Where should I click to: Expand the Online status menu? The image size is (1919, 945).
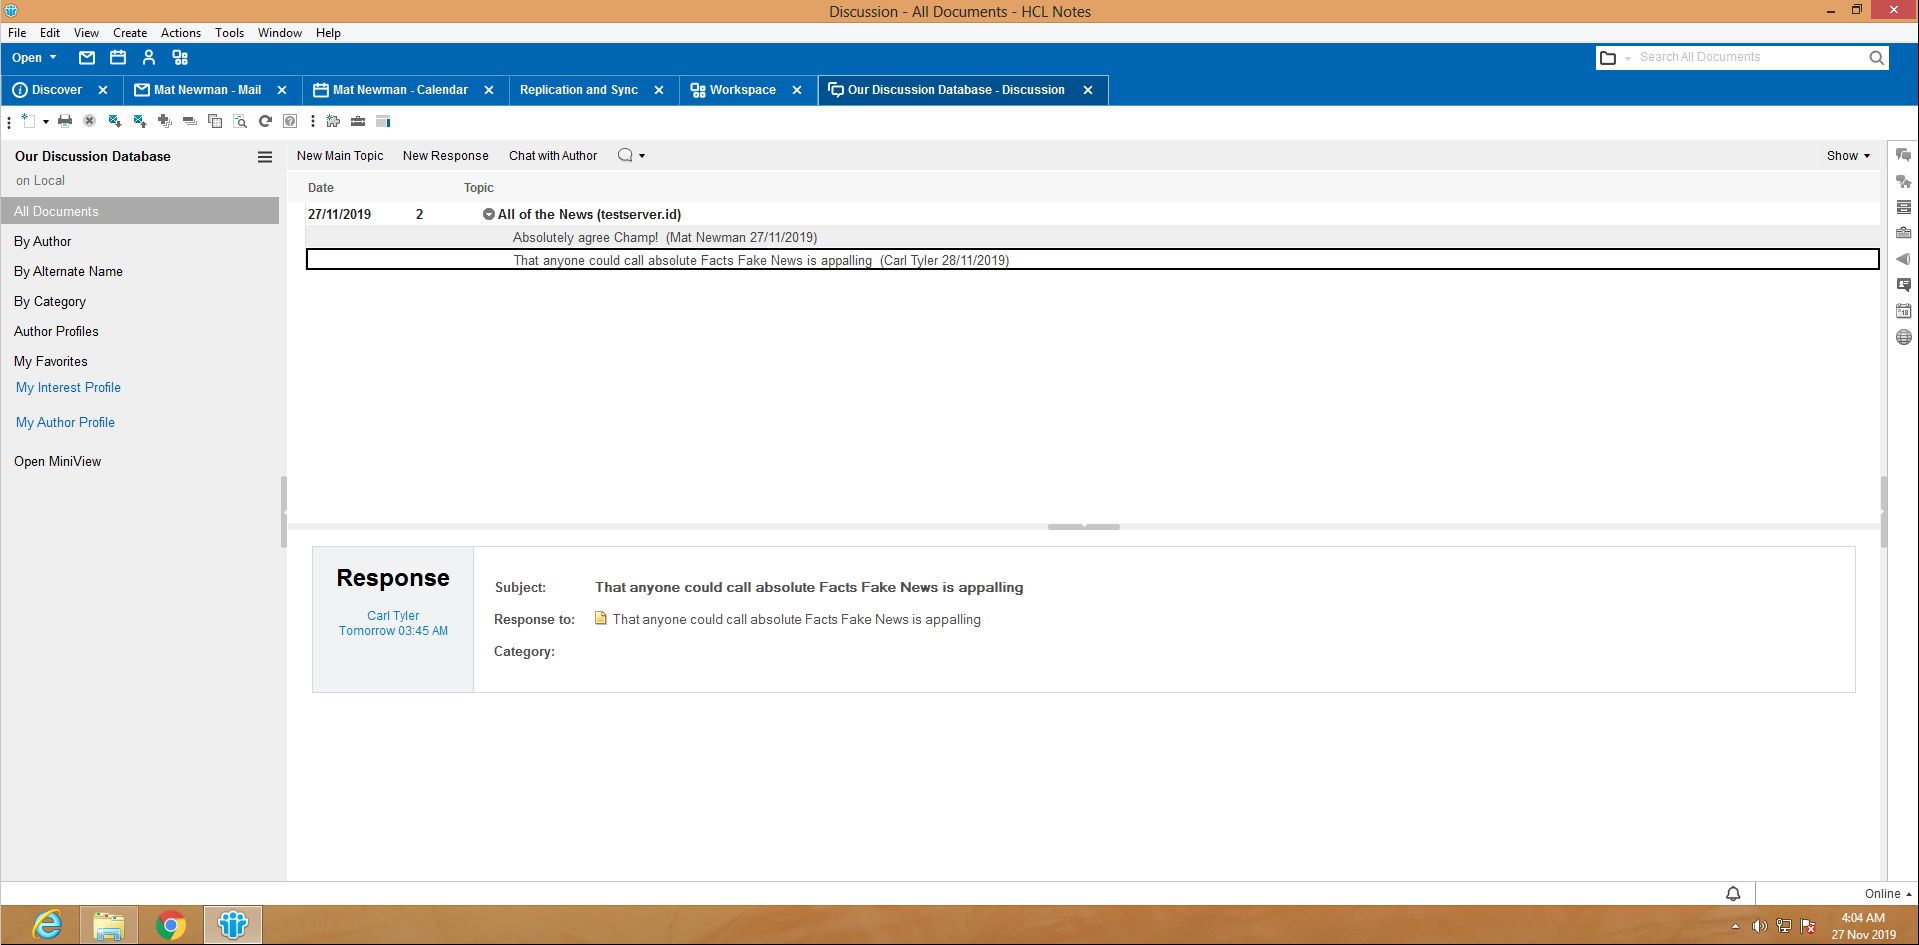(1887, 894)
